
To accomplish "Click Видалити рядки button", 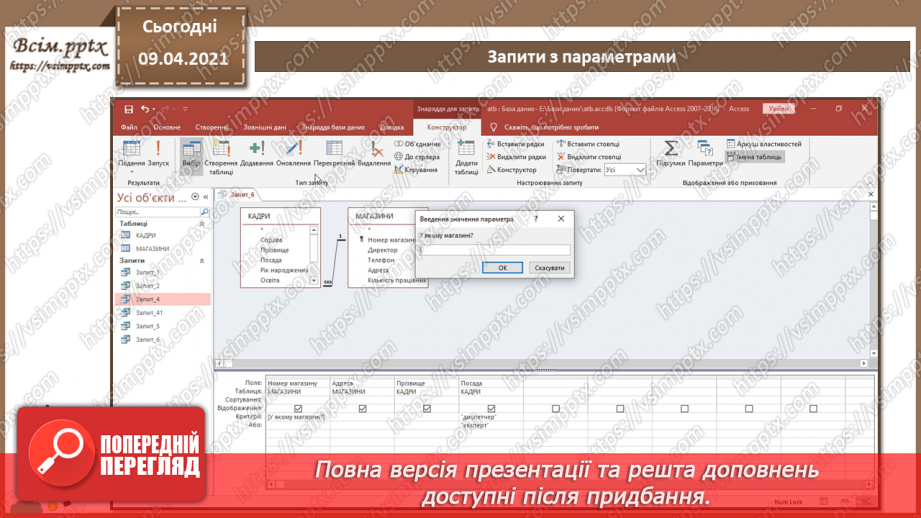I will tap(516, 157).
